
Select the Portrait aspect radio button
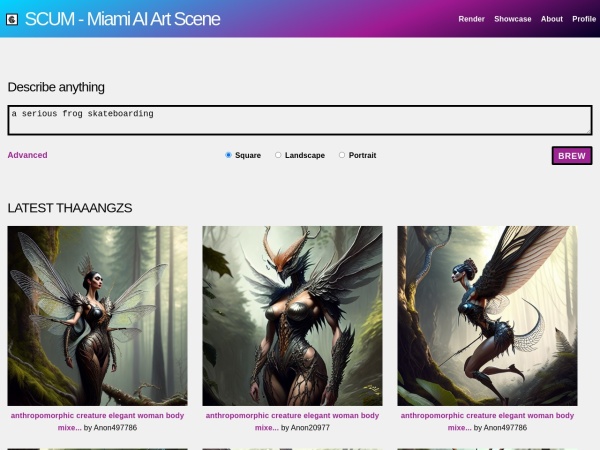pyautogui.click(x=342, y=155)
